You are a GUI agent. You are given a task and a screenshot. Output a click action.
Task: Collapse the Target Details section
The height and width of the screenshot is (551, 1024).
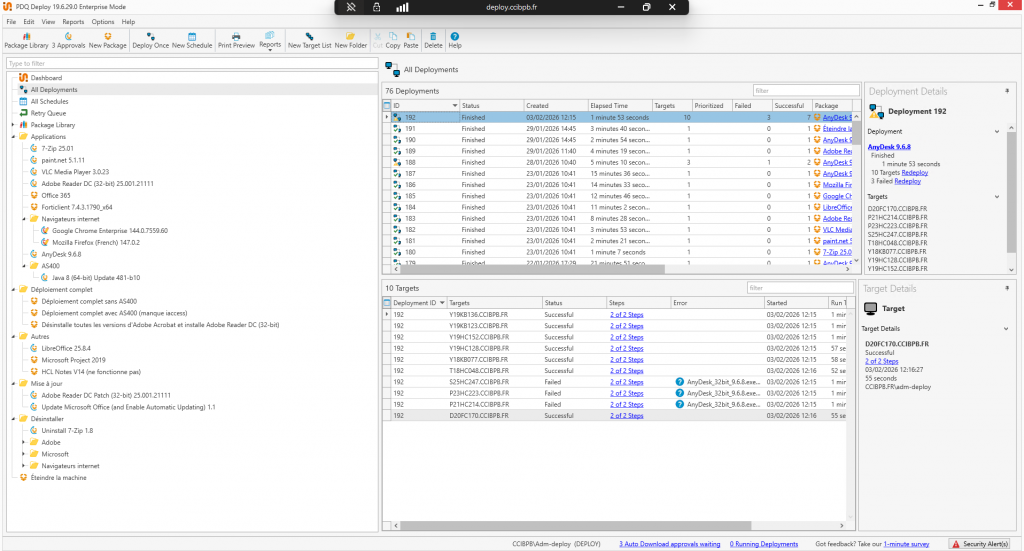(1006, 328)
